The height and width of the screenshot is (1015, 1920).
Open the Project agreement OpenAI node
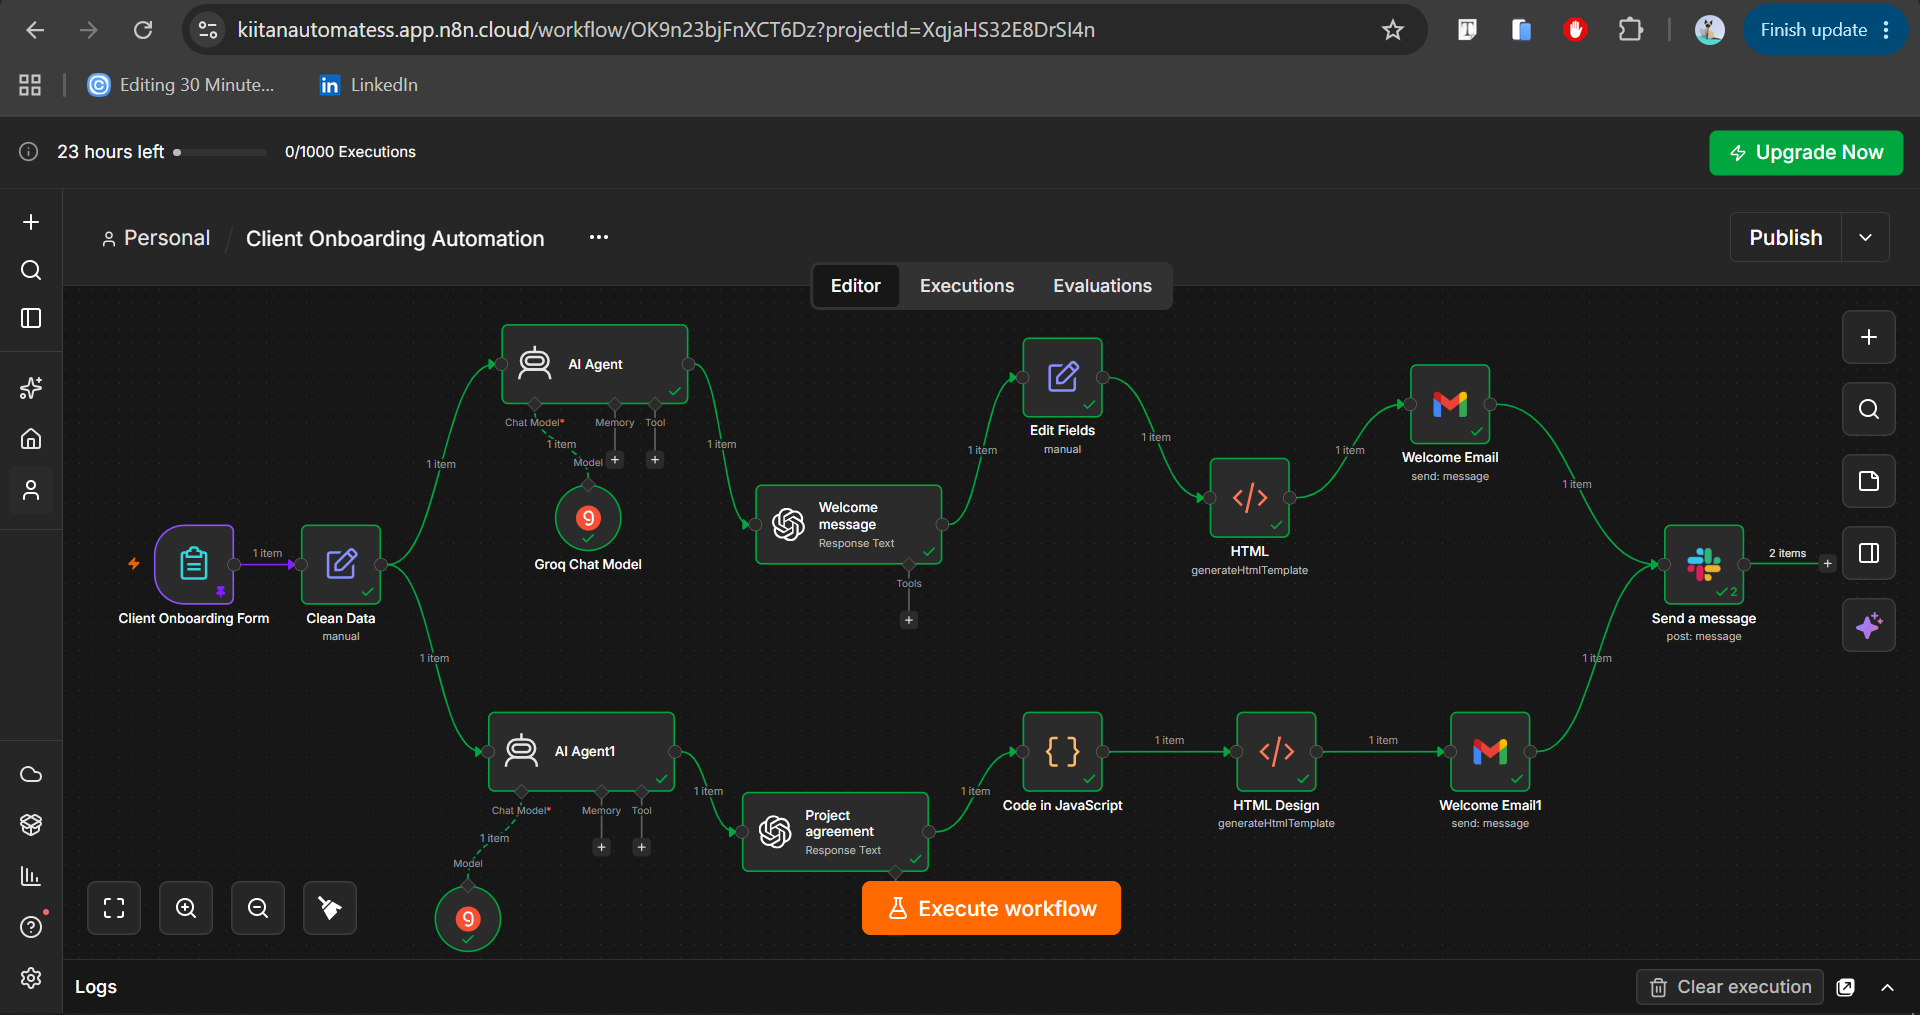[835, 832]
